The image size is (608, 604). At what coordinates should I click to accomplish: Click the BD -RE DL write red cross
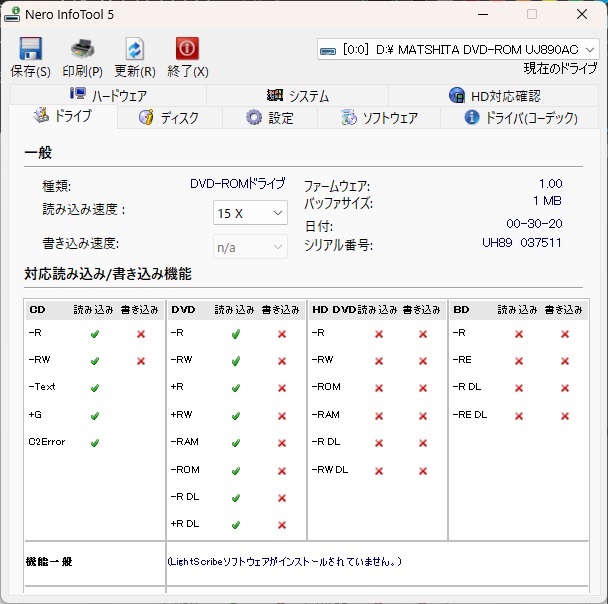tap(565, 416)
